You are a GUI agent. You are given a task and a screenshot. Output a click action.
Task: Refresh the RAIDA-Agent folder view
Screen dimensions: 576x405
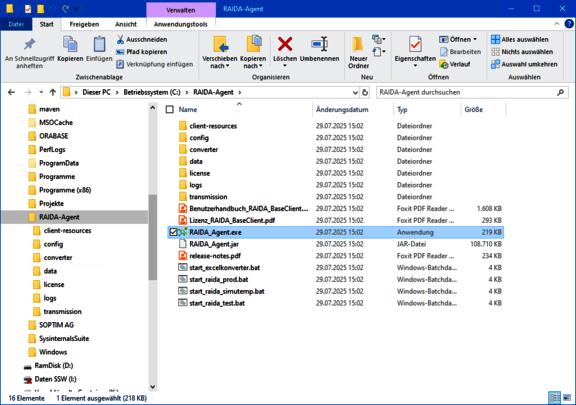pyautogui.click(x=365, y=93)
